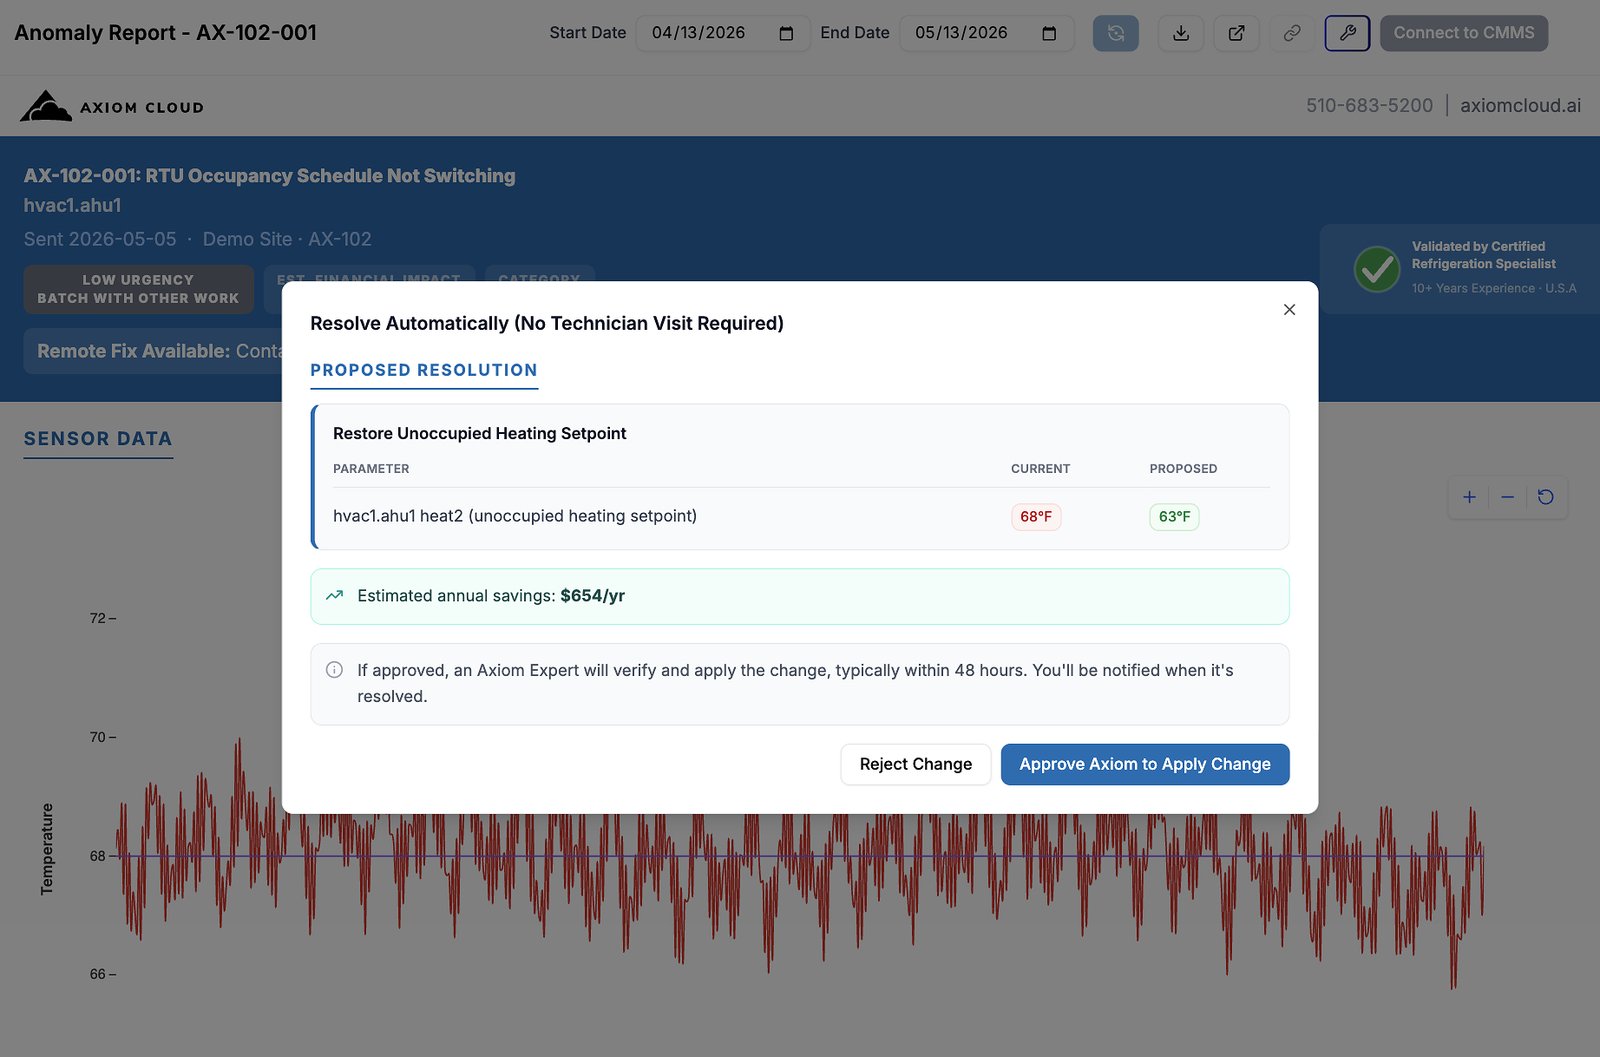
Task: Reset the sensor chart zoom
Action: 1546,497
